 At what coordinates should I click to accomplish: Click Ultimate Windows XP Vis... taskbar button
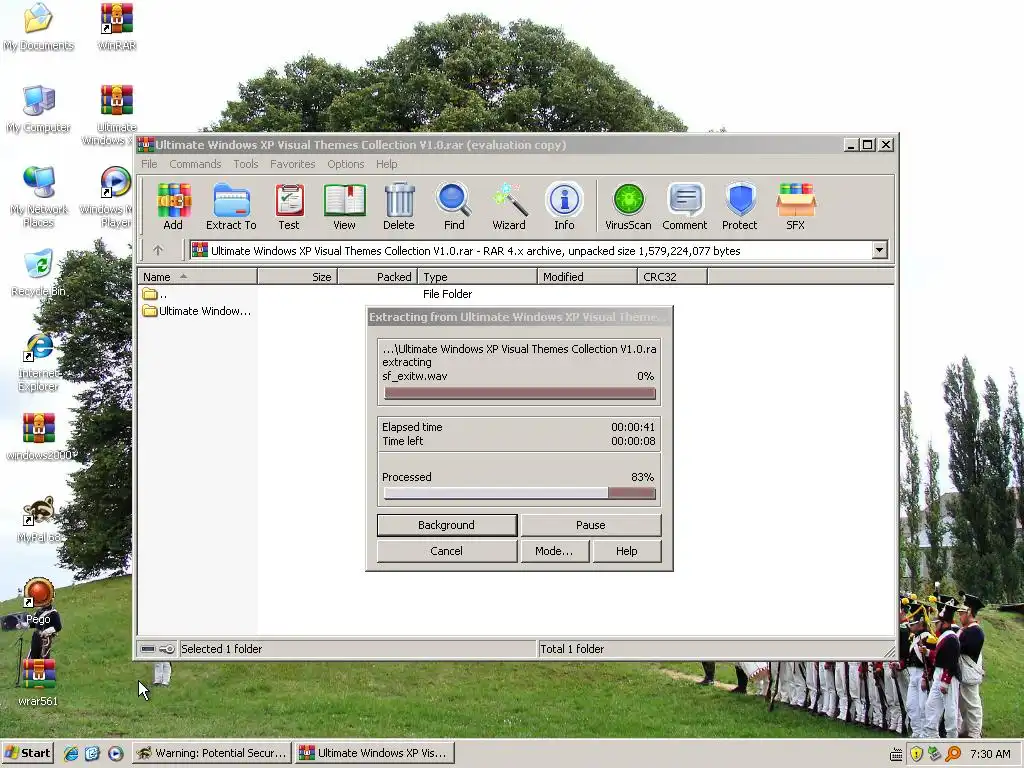[374, 753]
